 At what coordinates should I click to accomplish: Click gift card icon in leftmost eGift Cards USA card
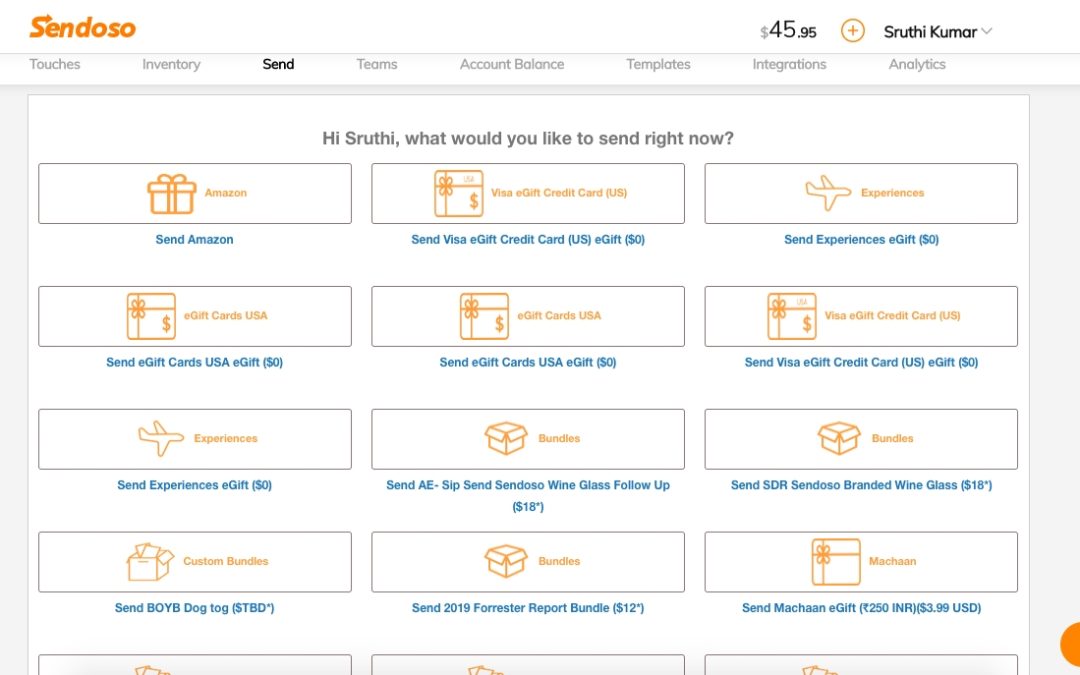click(x=152, y=316)
